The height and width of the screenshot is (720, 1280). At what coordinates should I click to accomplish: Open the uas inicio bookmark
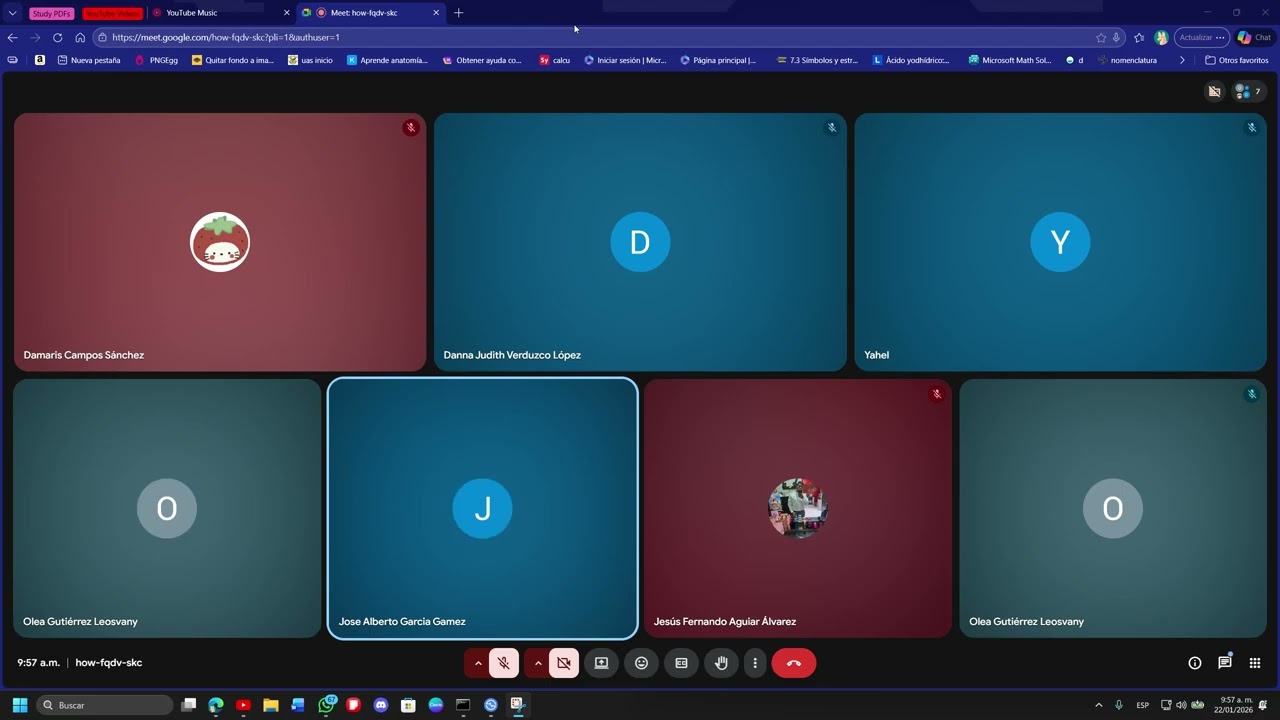pyautogui.click(x=310, y=60)
